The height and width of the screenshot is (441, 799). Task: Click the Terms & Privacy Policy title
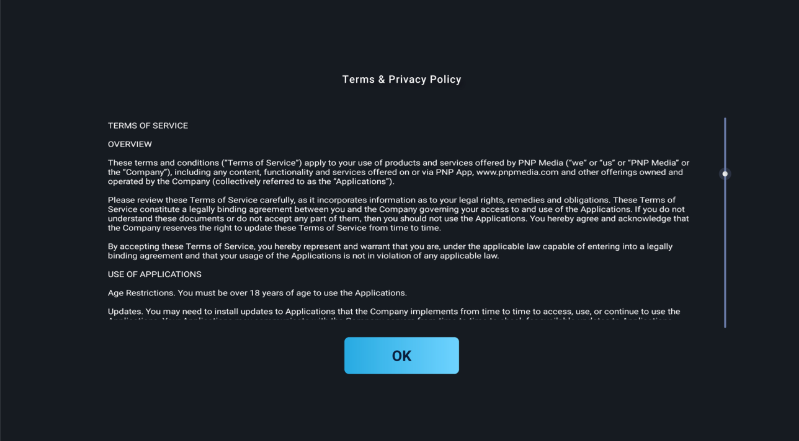(x=401, y=79)
